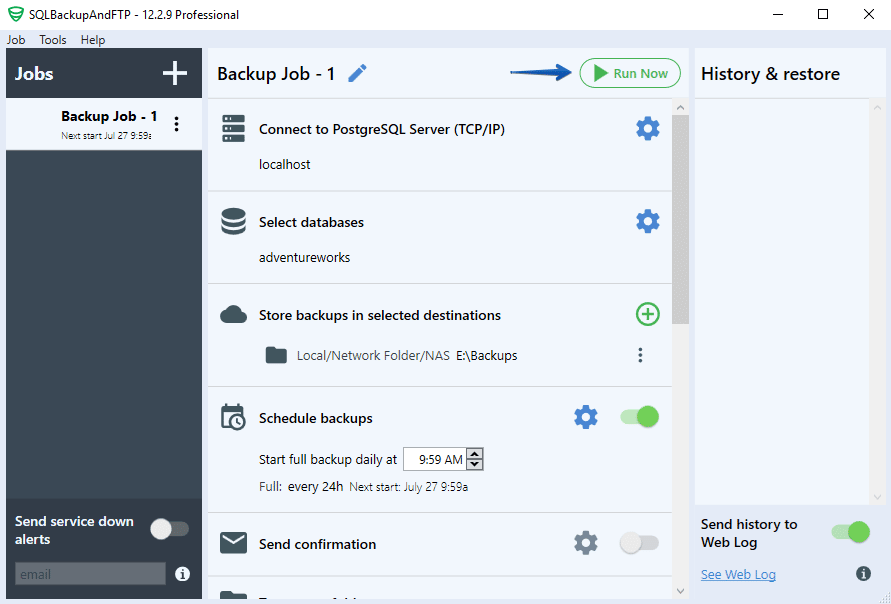Open the Job menu
This screenshot has height=604, width=891.
(16, 40)
